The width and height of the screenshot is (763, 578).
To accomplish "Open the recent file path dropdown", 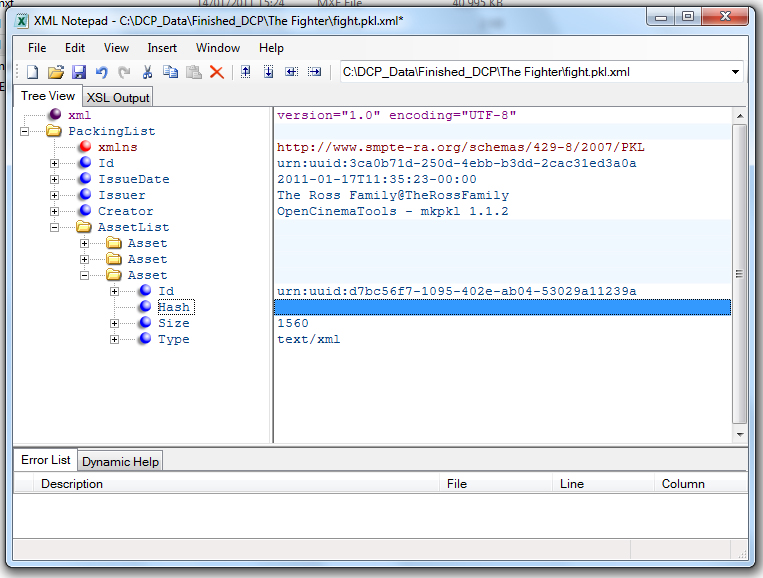I will [735, 72].
